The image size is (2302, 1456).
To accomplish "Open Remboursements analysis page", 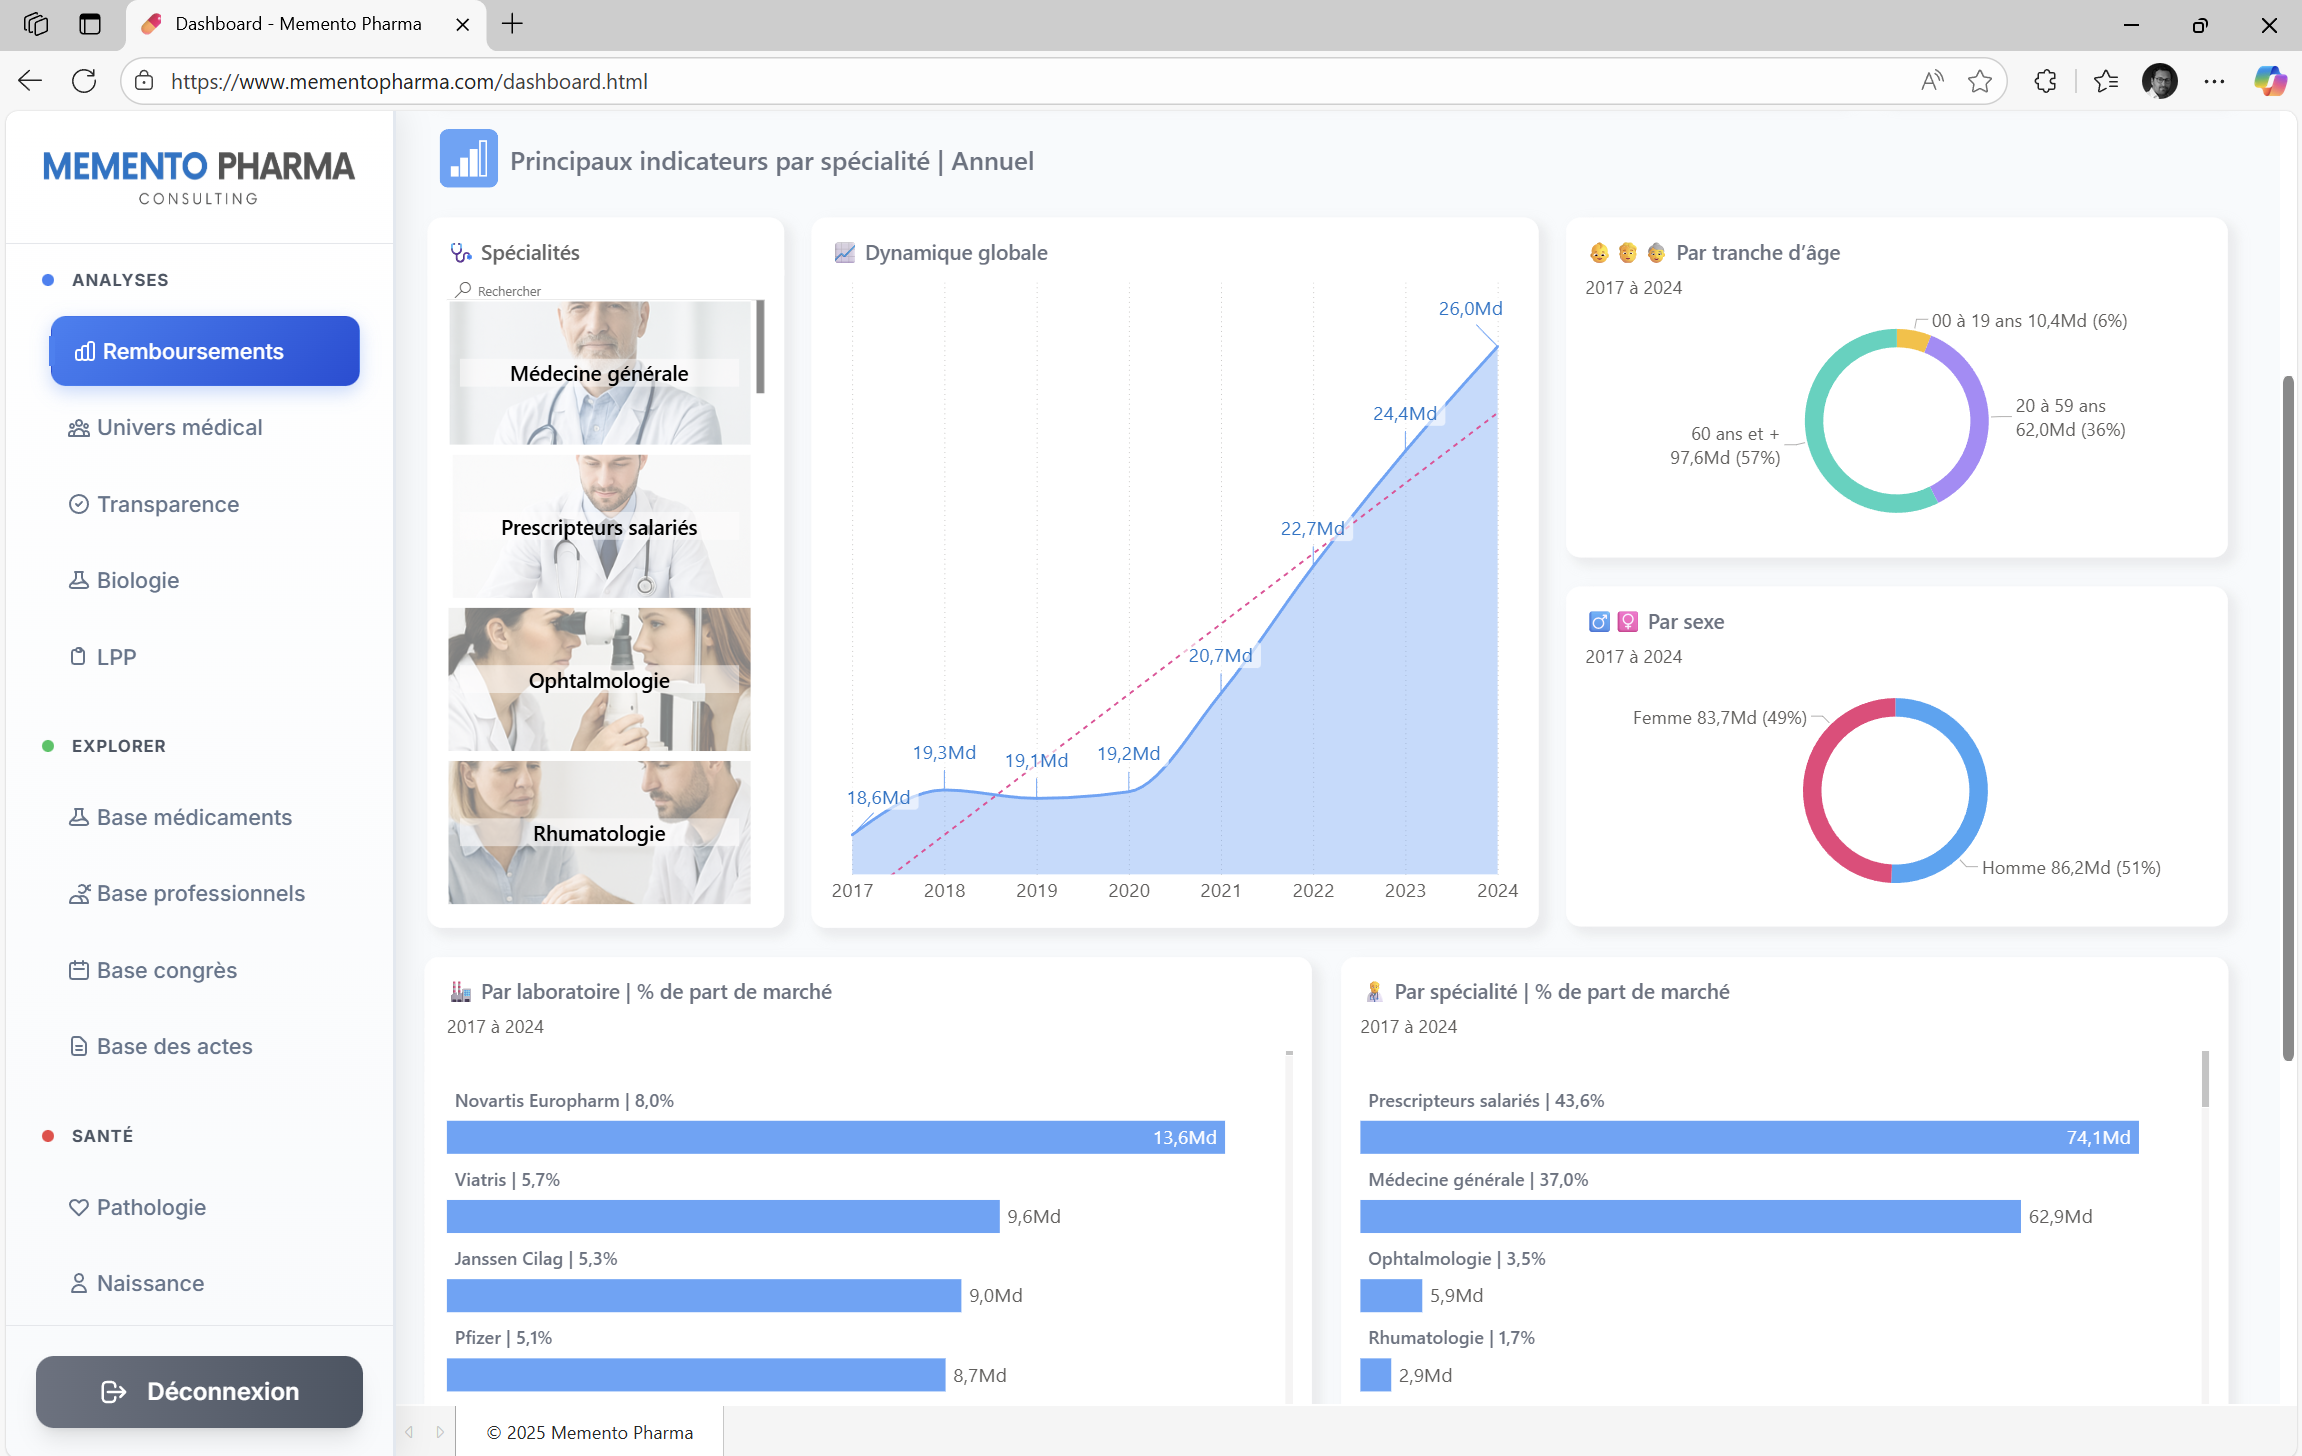I will [x=205, y=351].
